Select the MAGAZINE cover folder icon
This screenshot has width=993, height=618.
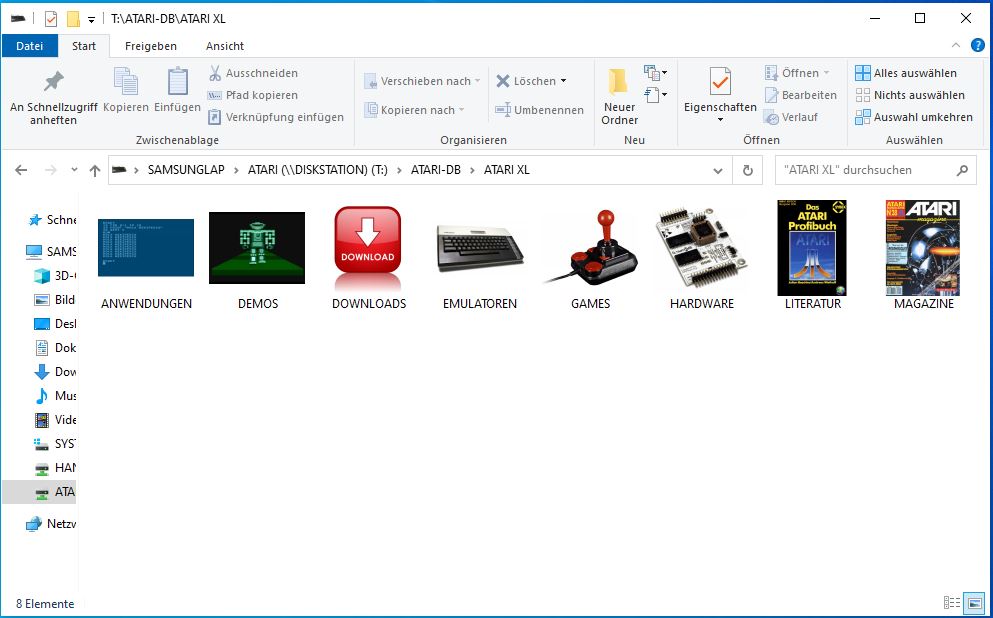coord(923,248)
